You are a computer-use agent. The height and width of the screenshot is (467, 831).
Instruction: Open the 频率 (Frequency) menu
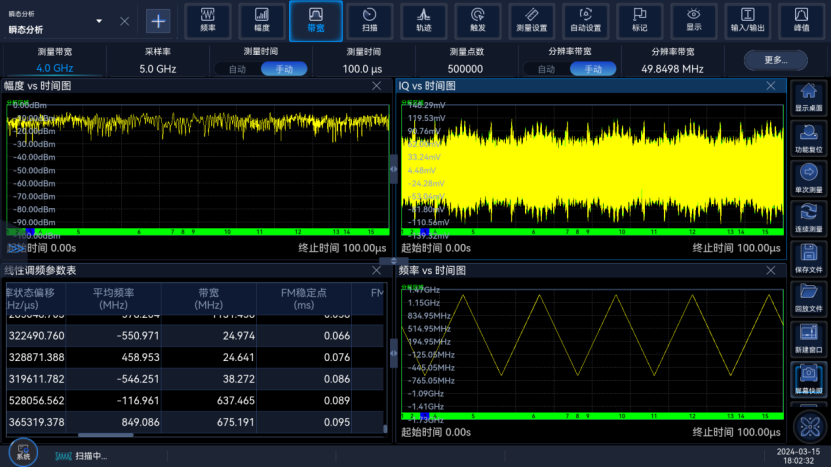[x=208, y=20]
